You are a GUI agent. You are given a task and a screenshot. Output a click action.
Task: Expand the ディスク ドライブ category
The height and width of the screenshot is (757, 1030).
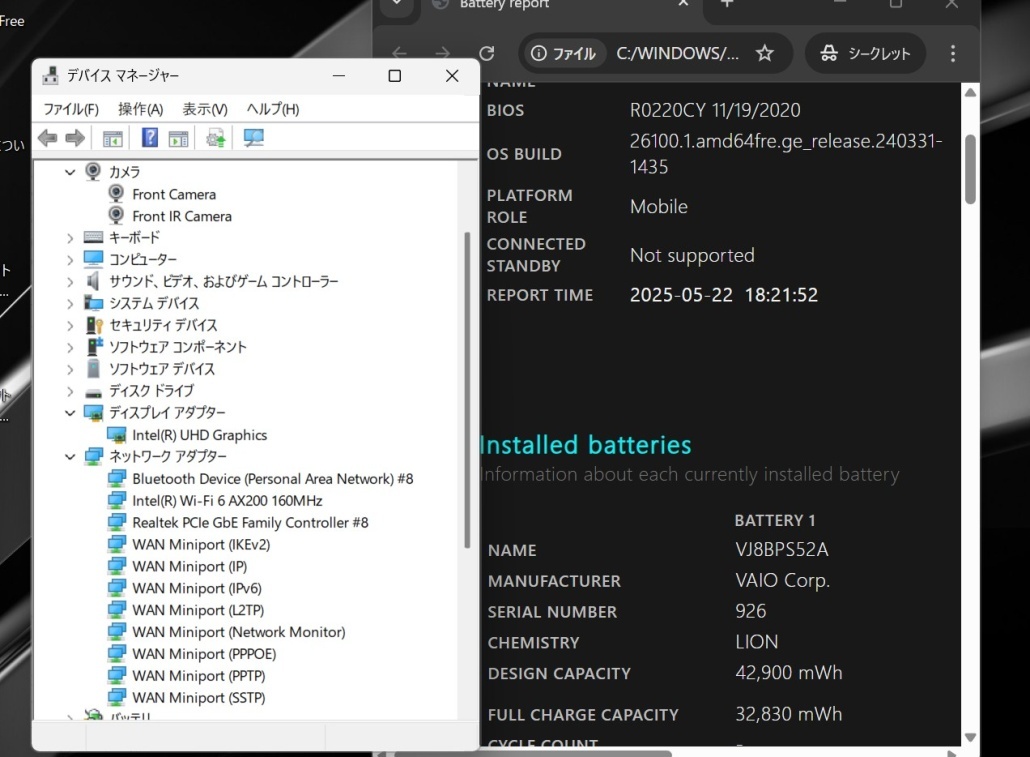[x=70, y=391]
